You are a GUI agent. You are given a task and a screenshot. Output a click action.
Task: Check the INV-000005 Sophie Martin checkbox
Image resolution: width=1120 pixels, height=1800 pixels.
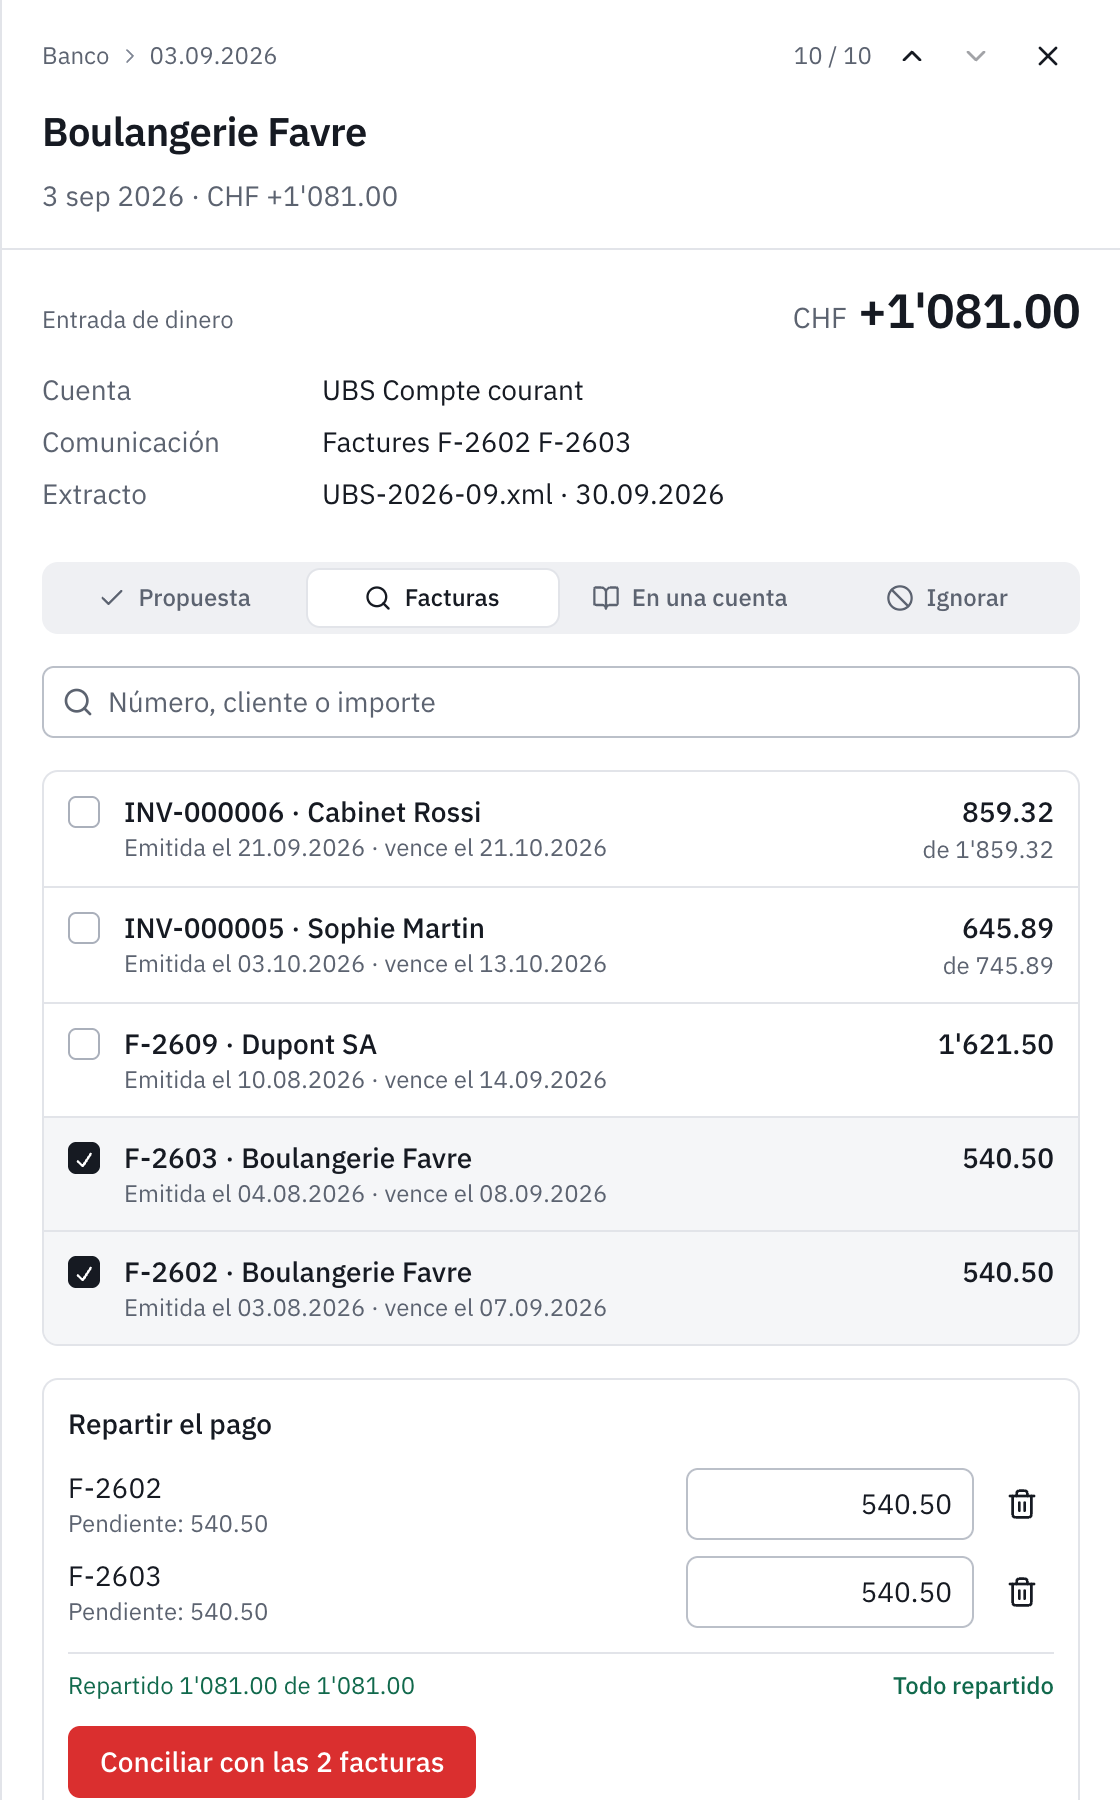pyautogui.click(x=84, y=928)
